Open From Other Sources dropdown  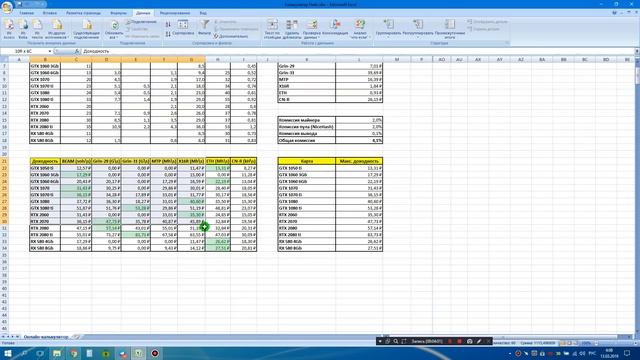[57, 29]
